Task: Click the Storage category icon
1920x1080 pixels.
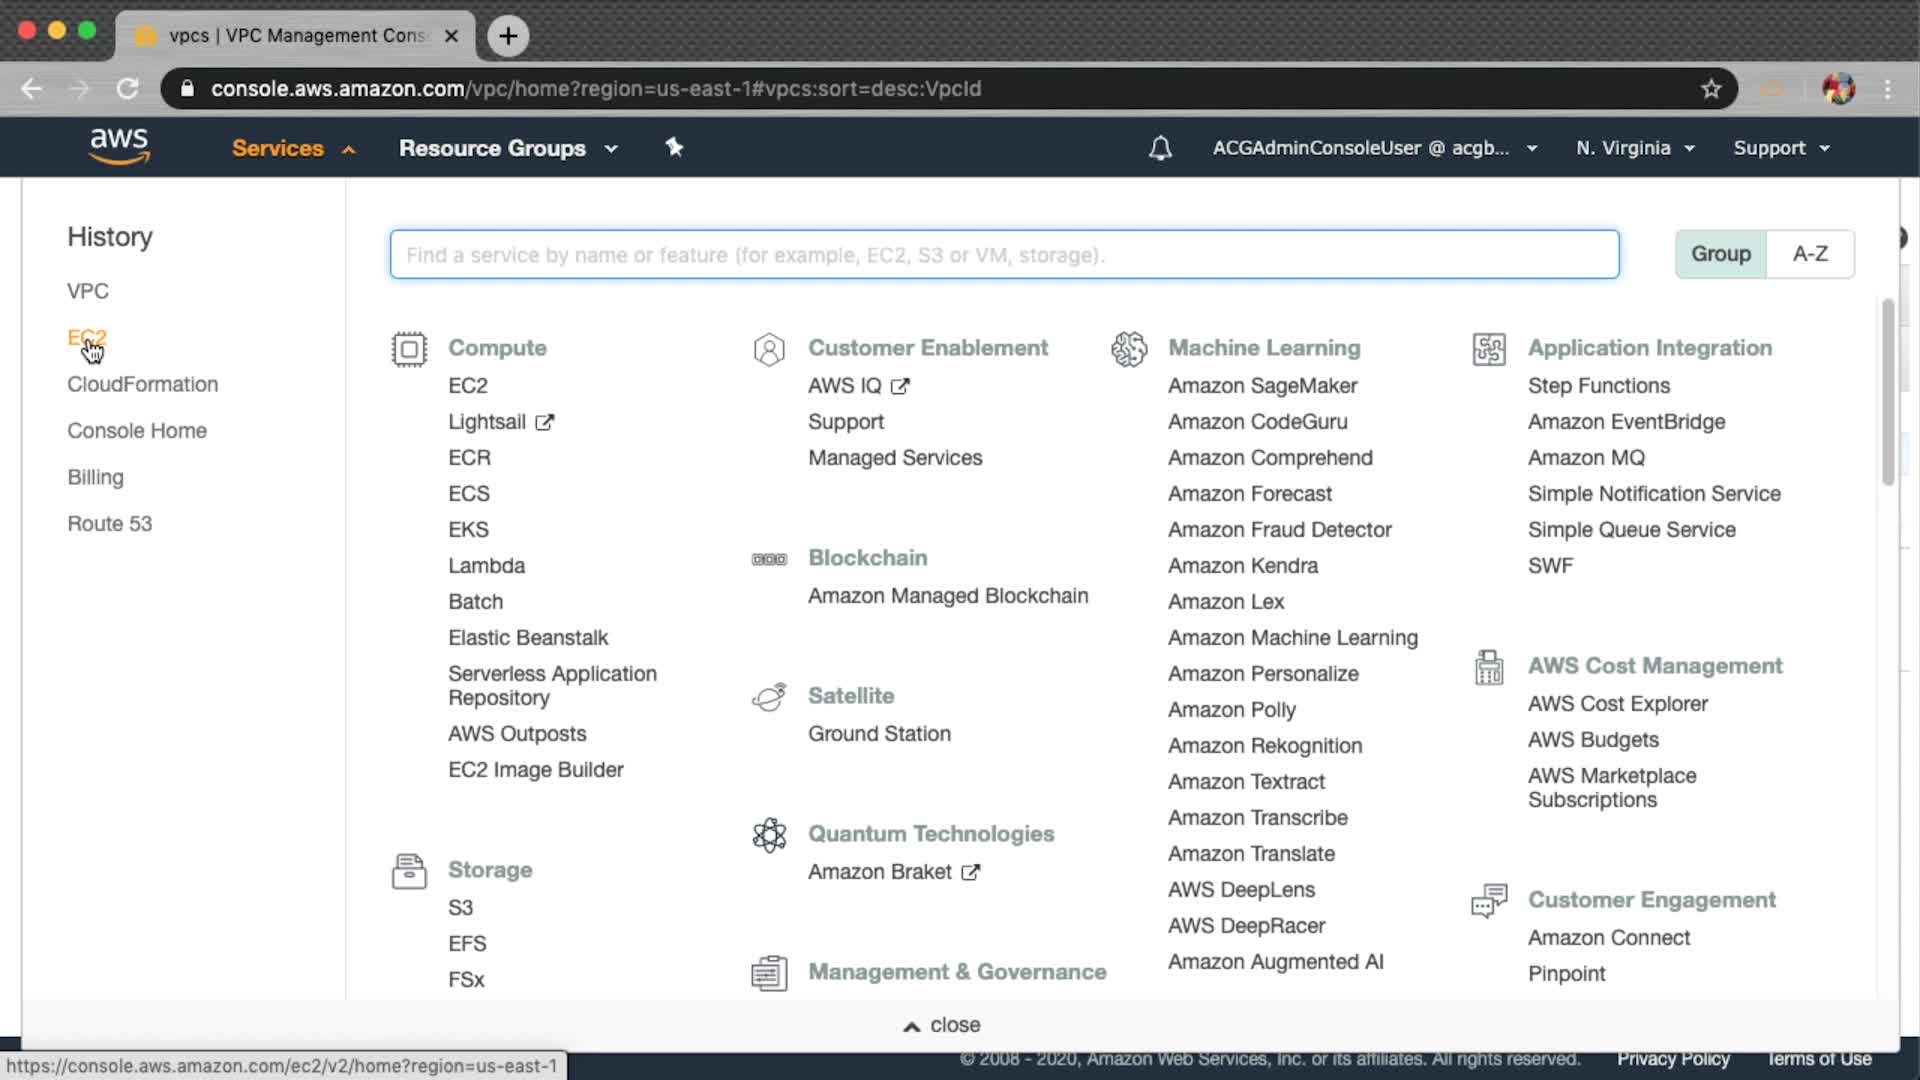Action: pyautogui.click(x=409, y=871)
